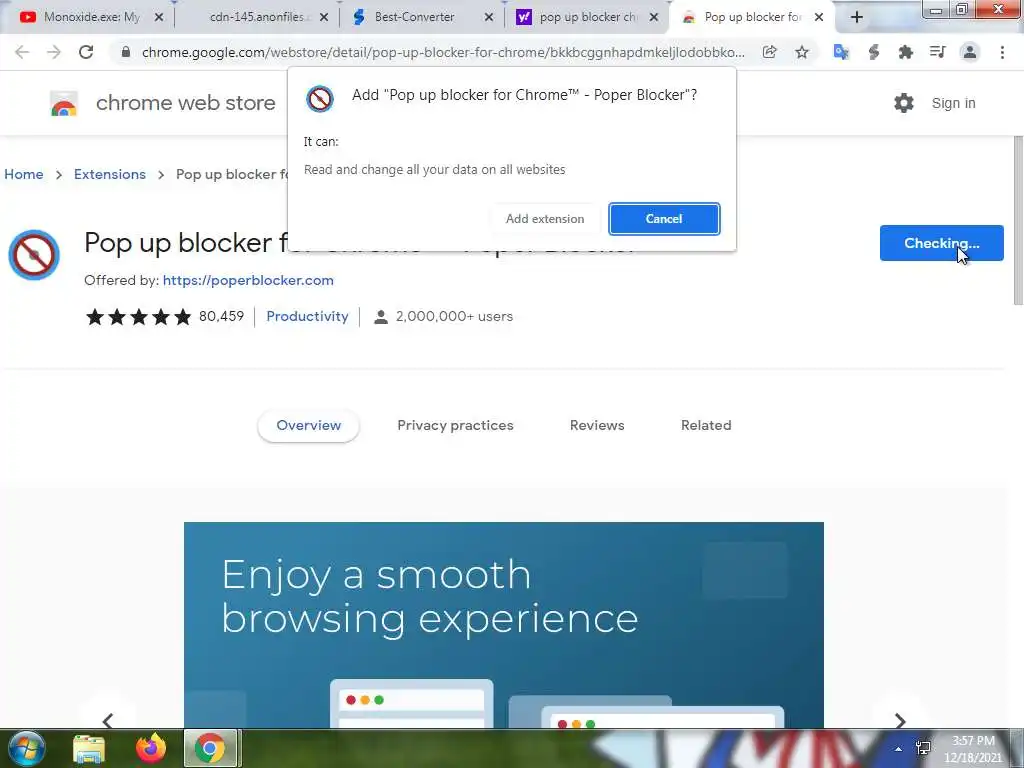The image size is (1024, 768).
Task: Click the Enjoy a smooth browsing screenshot
Action: click(504, 625)
